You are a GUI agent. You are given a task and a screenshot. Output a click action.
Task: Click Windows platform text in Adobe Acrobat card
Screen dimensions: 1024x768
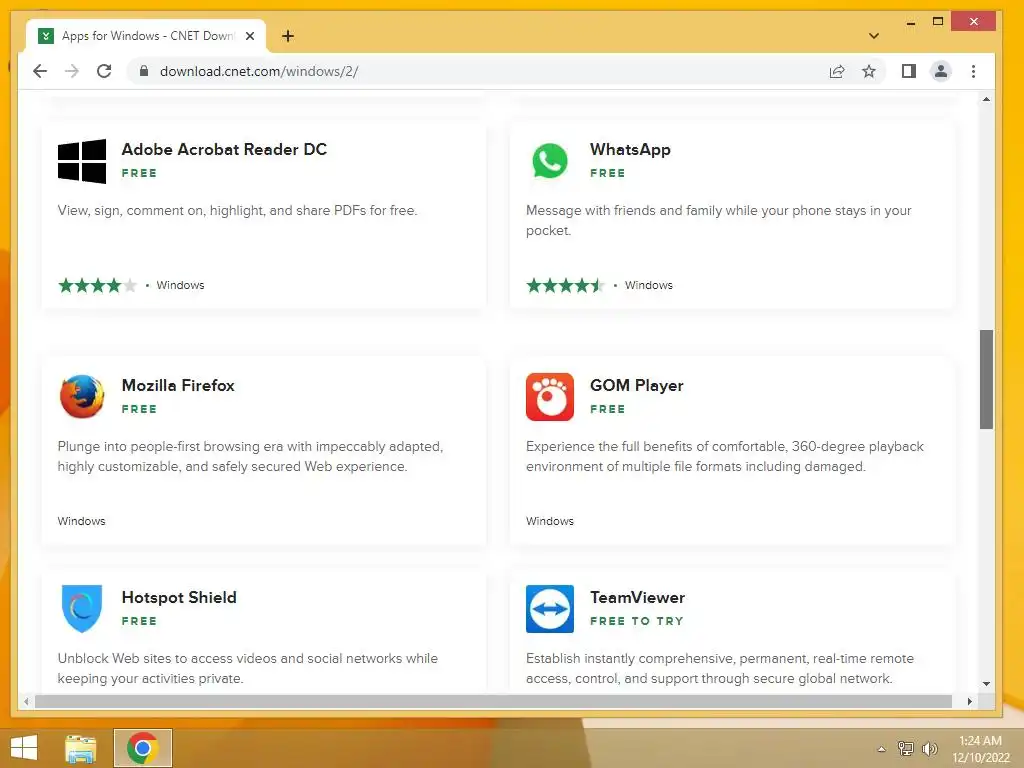point(180,285)
